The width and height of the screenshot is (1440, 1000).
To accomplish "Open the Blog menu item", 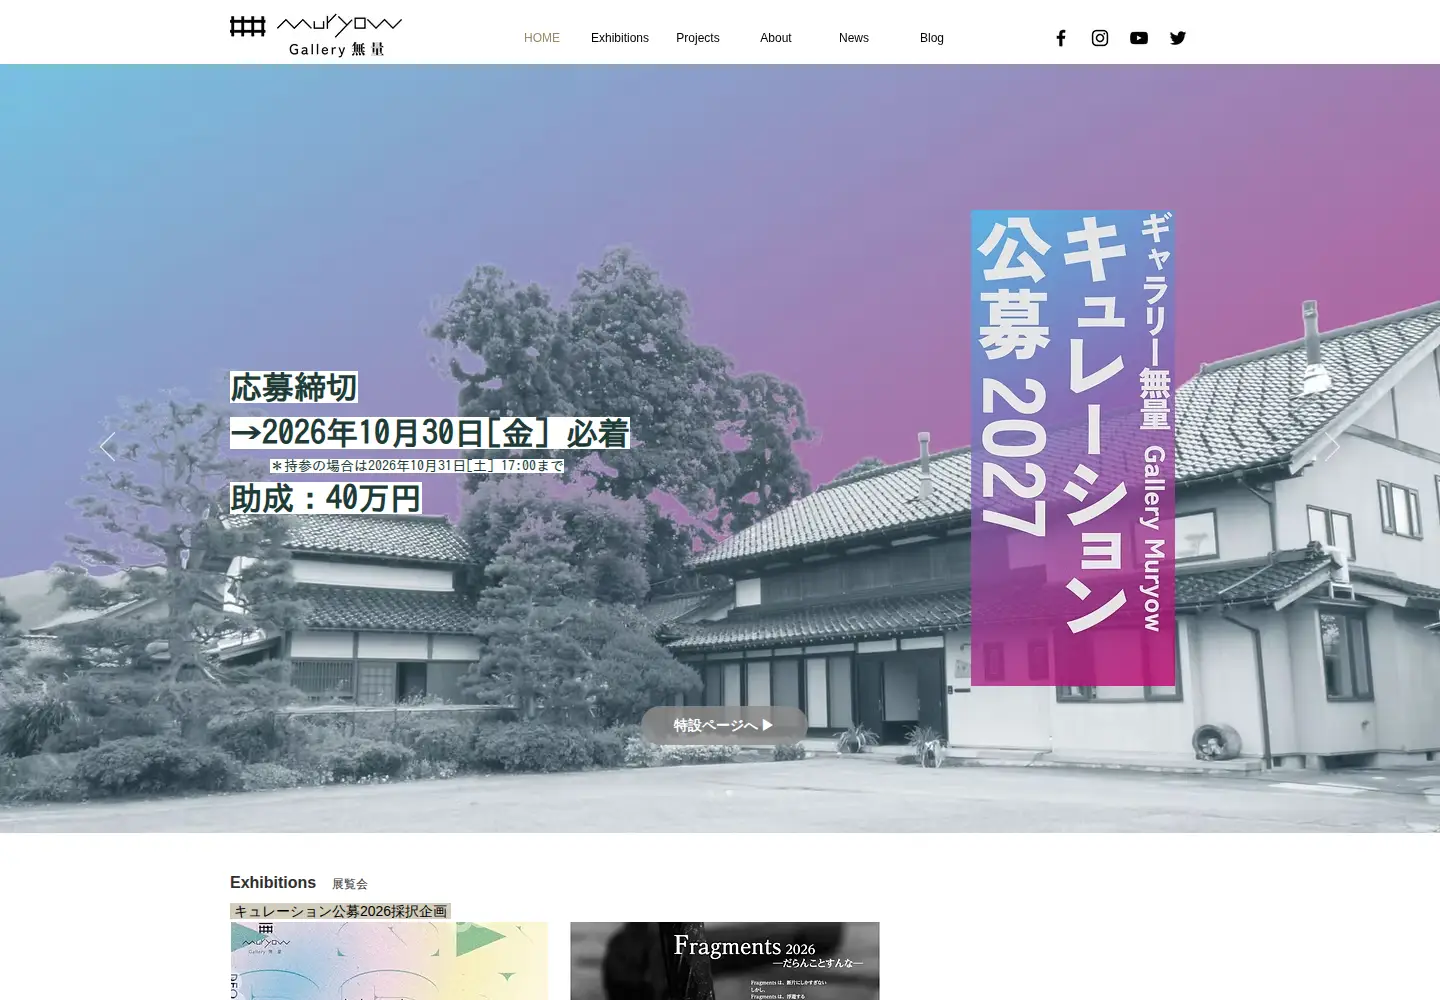I will 932,38.
